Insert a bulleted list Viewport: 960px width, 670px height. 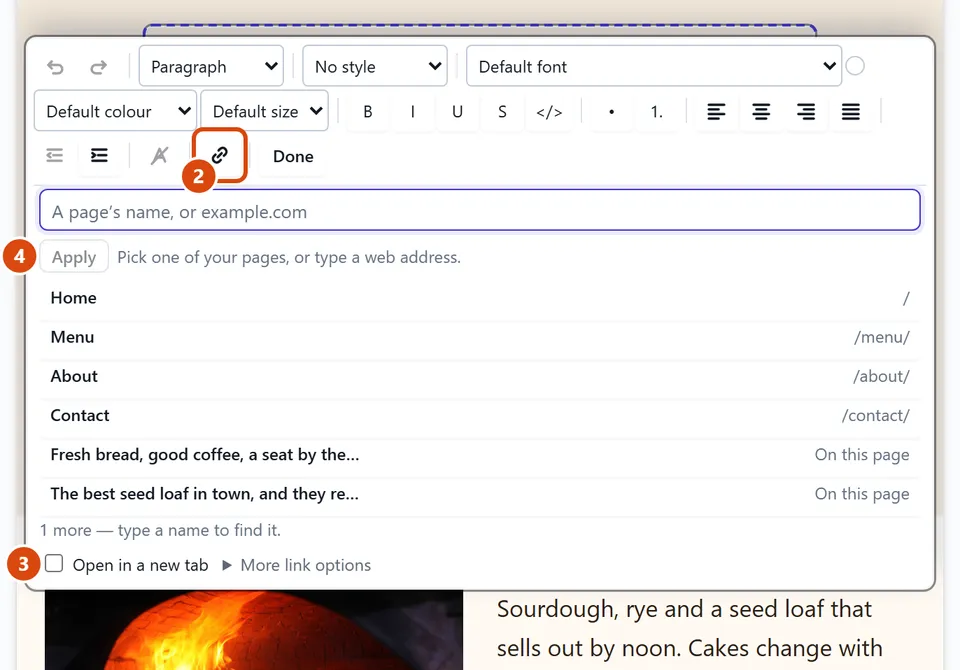(611, 111)
